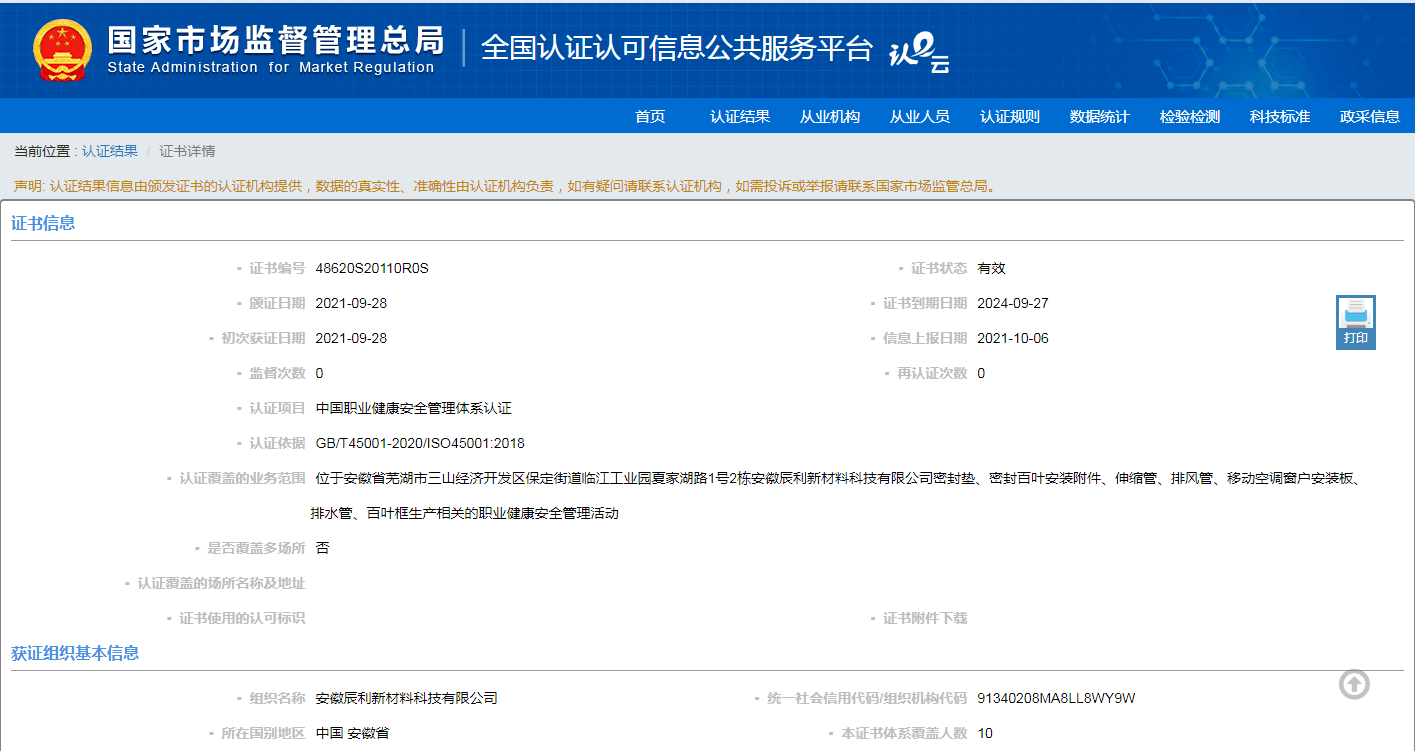The width and height of the screenshot is (1415, 751).
Task: Click 中国职业健康安全管理体系认证 text
Action: coord(413,408)
